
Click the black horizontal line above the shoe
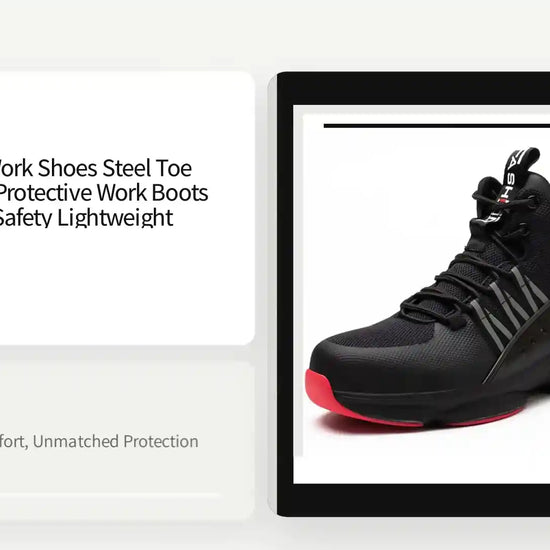click(x=437, y=126)
